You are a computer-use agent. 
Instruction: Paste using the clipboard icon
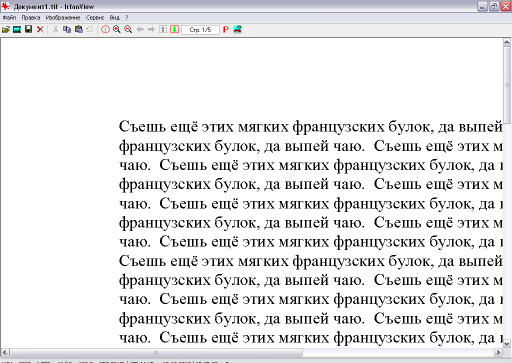tap(79, 30)
